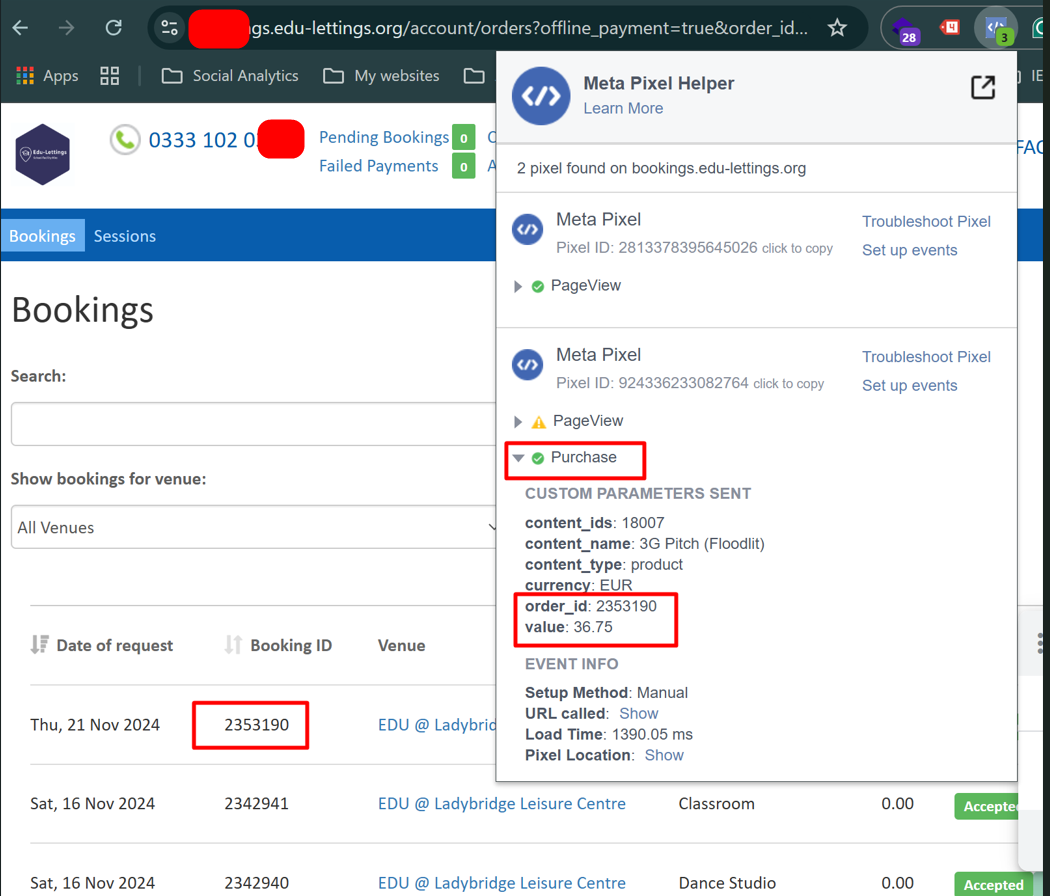The height and width of the screenshot is (896, 1050).
Task: Click the Learn More link
Action: tap(623, 108)
